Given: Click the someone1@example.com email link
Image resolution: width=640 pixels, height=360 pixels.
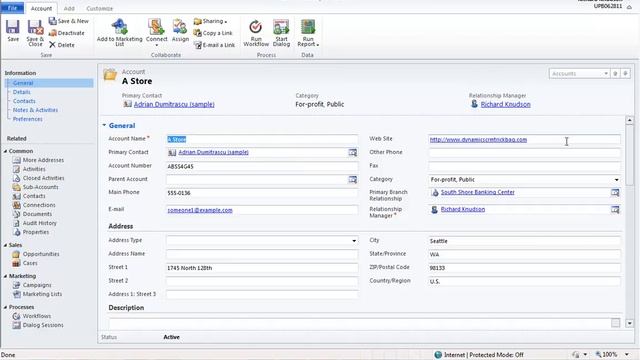Looking at the screenshot, I should pos(200,210).
